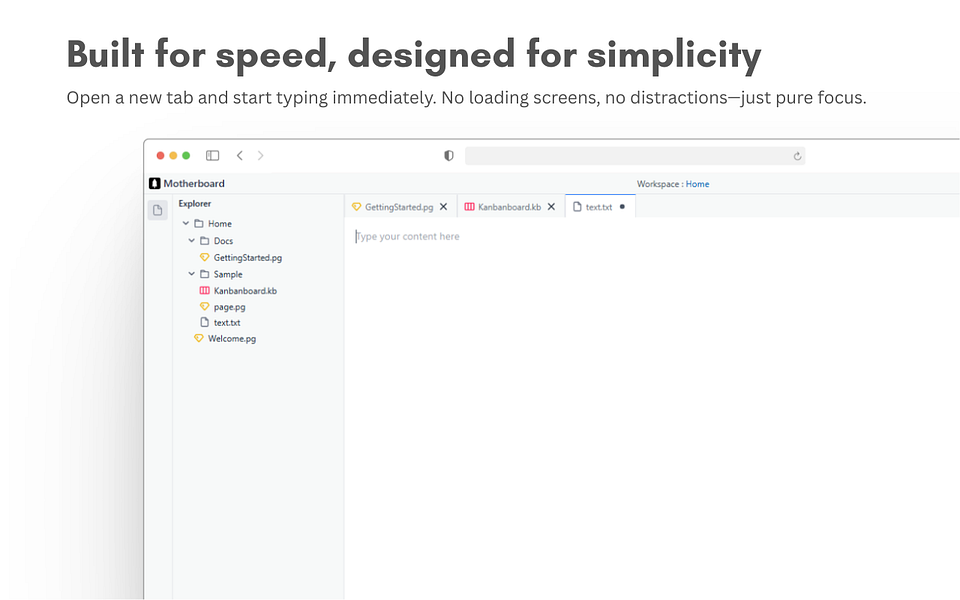Collapse the Docs folder chevron
The image size is (960, 600).
pyautogui.click(x=192, y=241)
